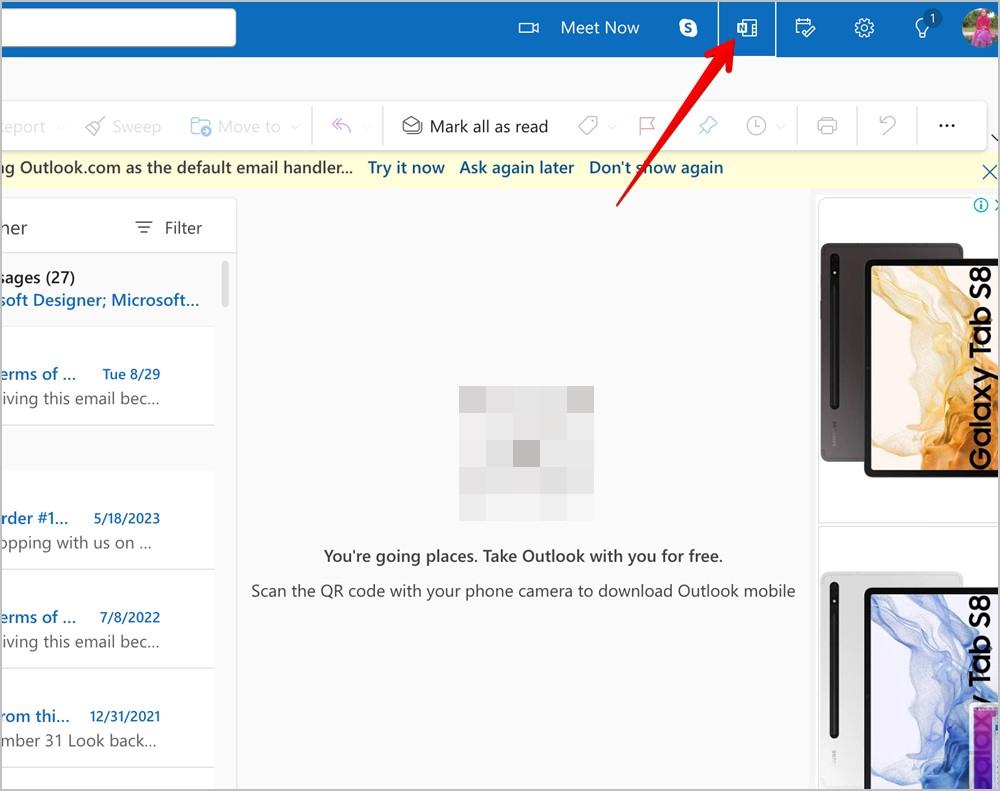The image size is (1000, 791).
Task: Click the Sweep broom icon
Action: 95,126
